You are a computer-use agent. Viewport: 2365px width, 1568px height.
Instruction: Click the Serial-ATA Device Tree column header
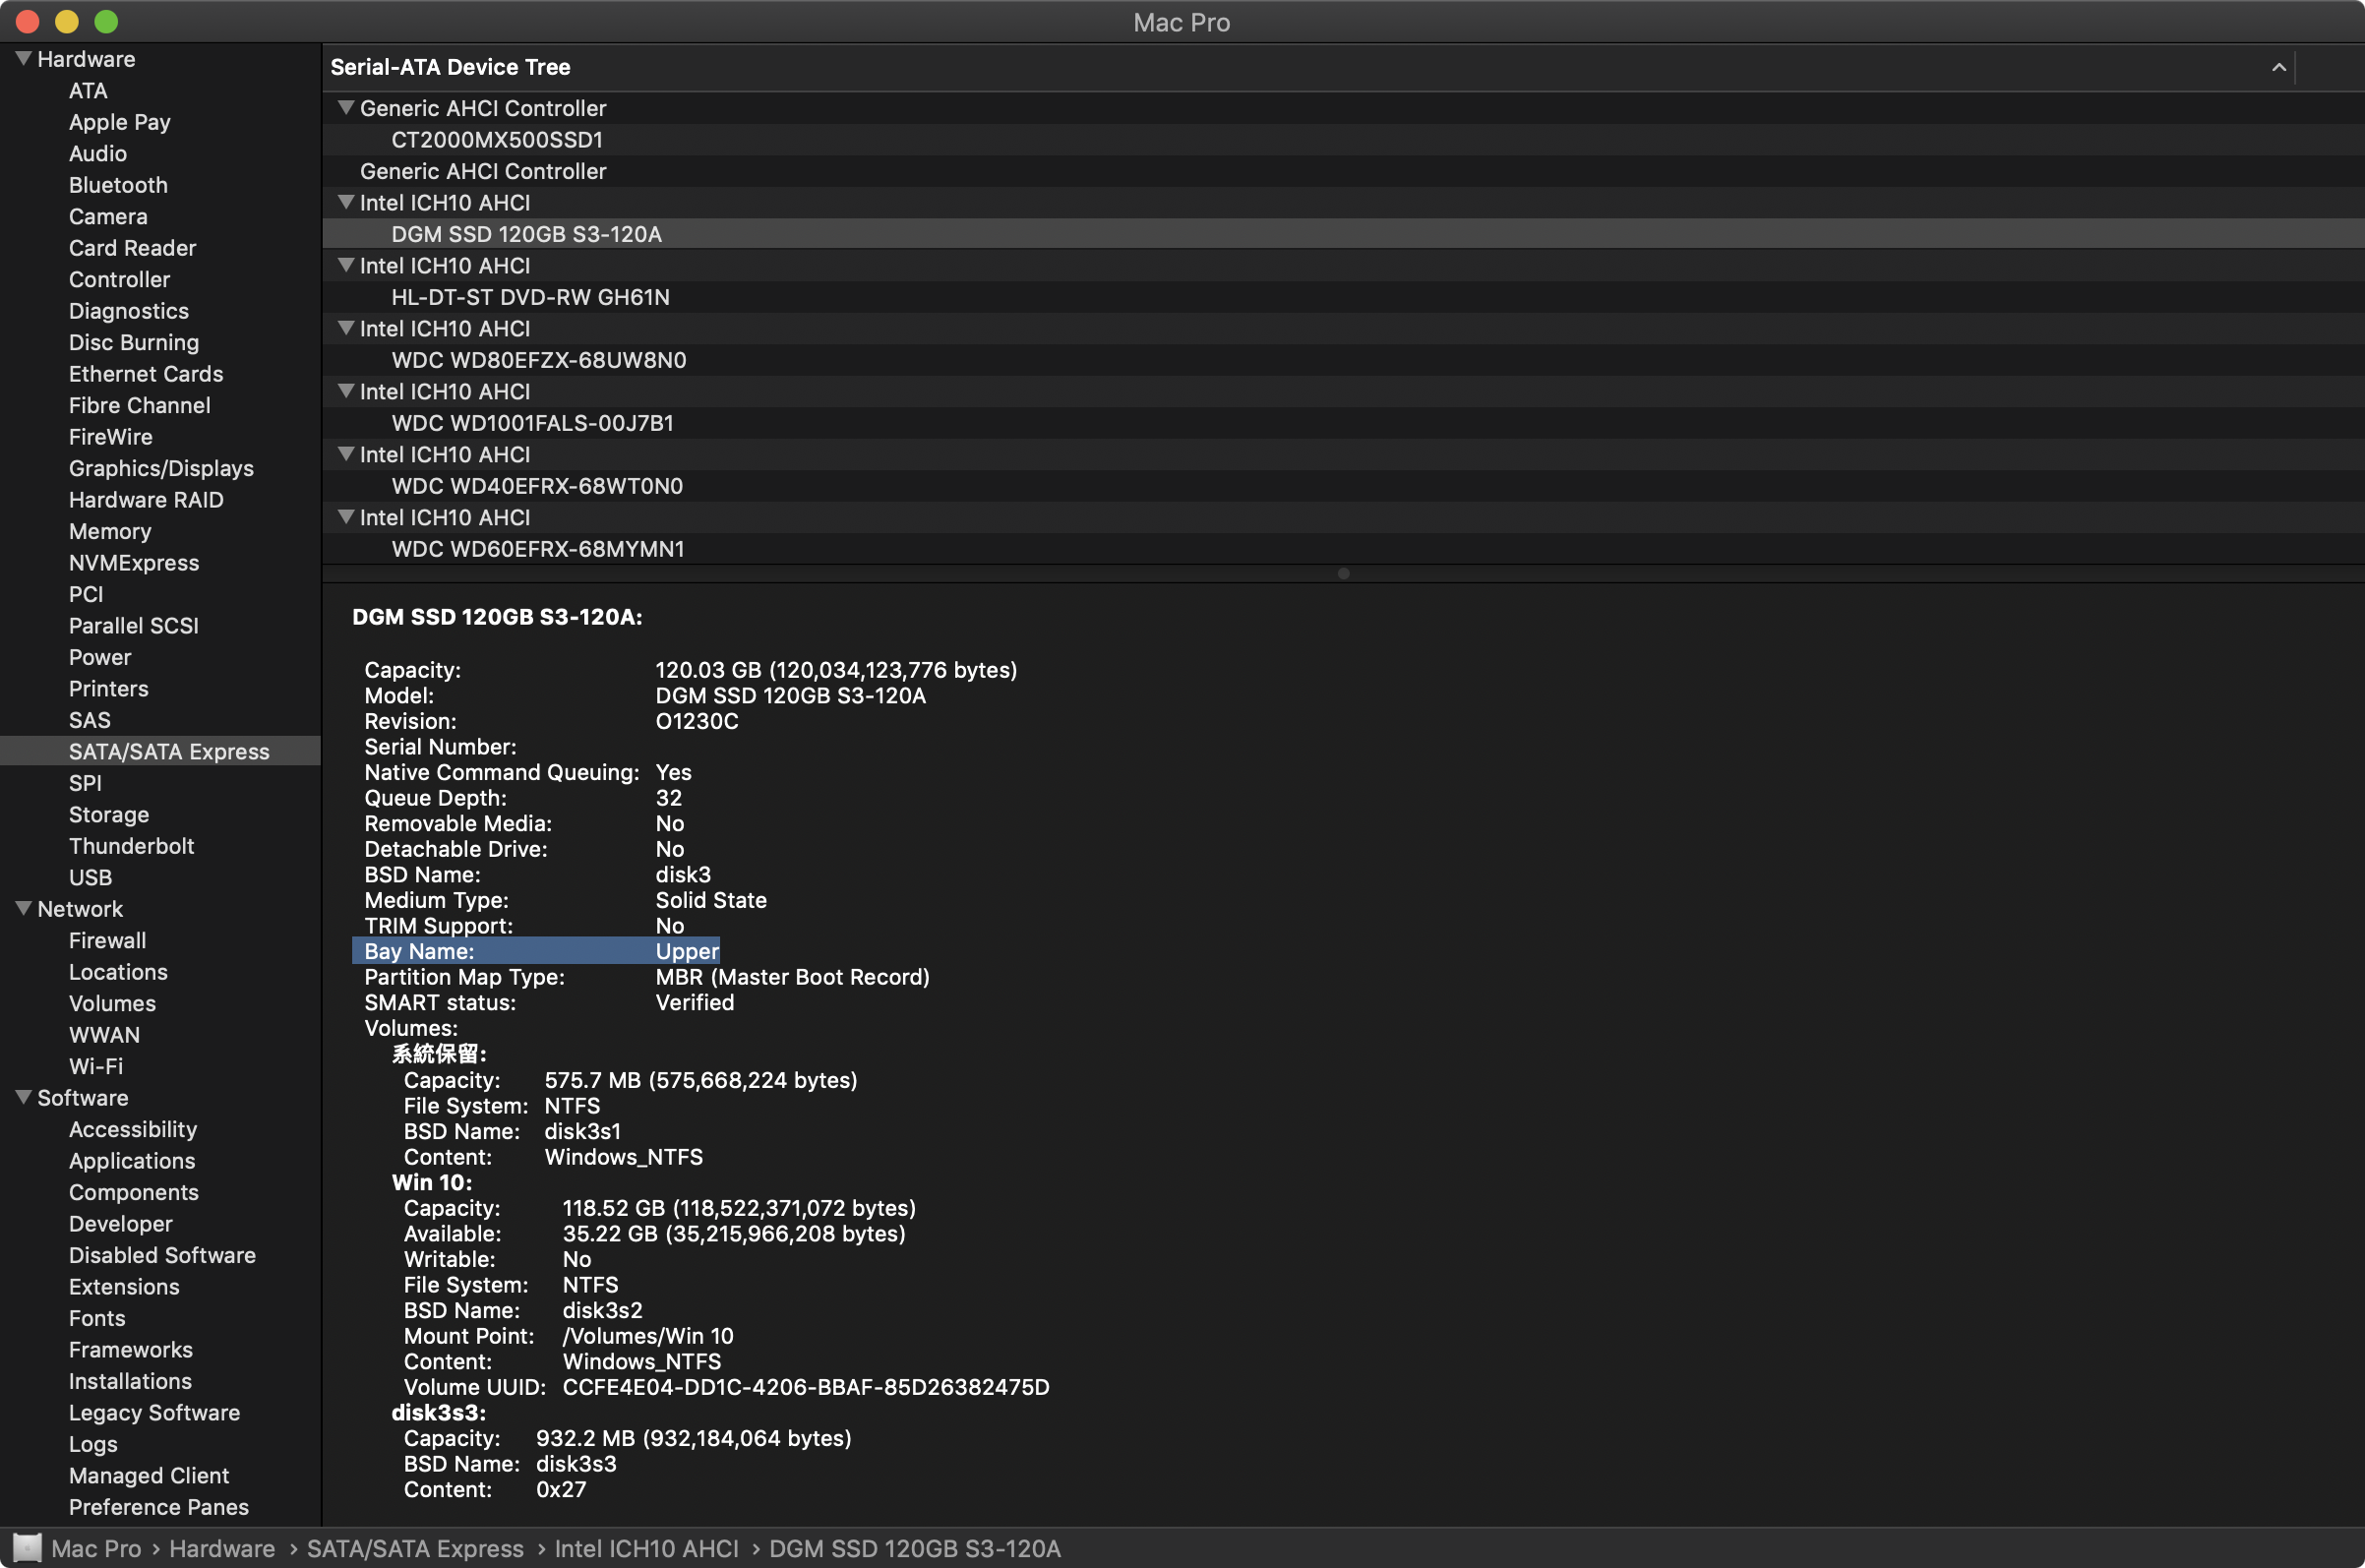[x=1308, y=67]
